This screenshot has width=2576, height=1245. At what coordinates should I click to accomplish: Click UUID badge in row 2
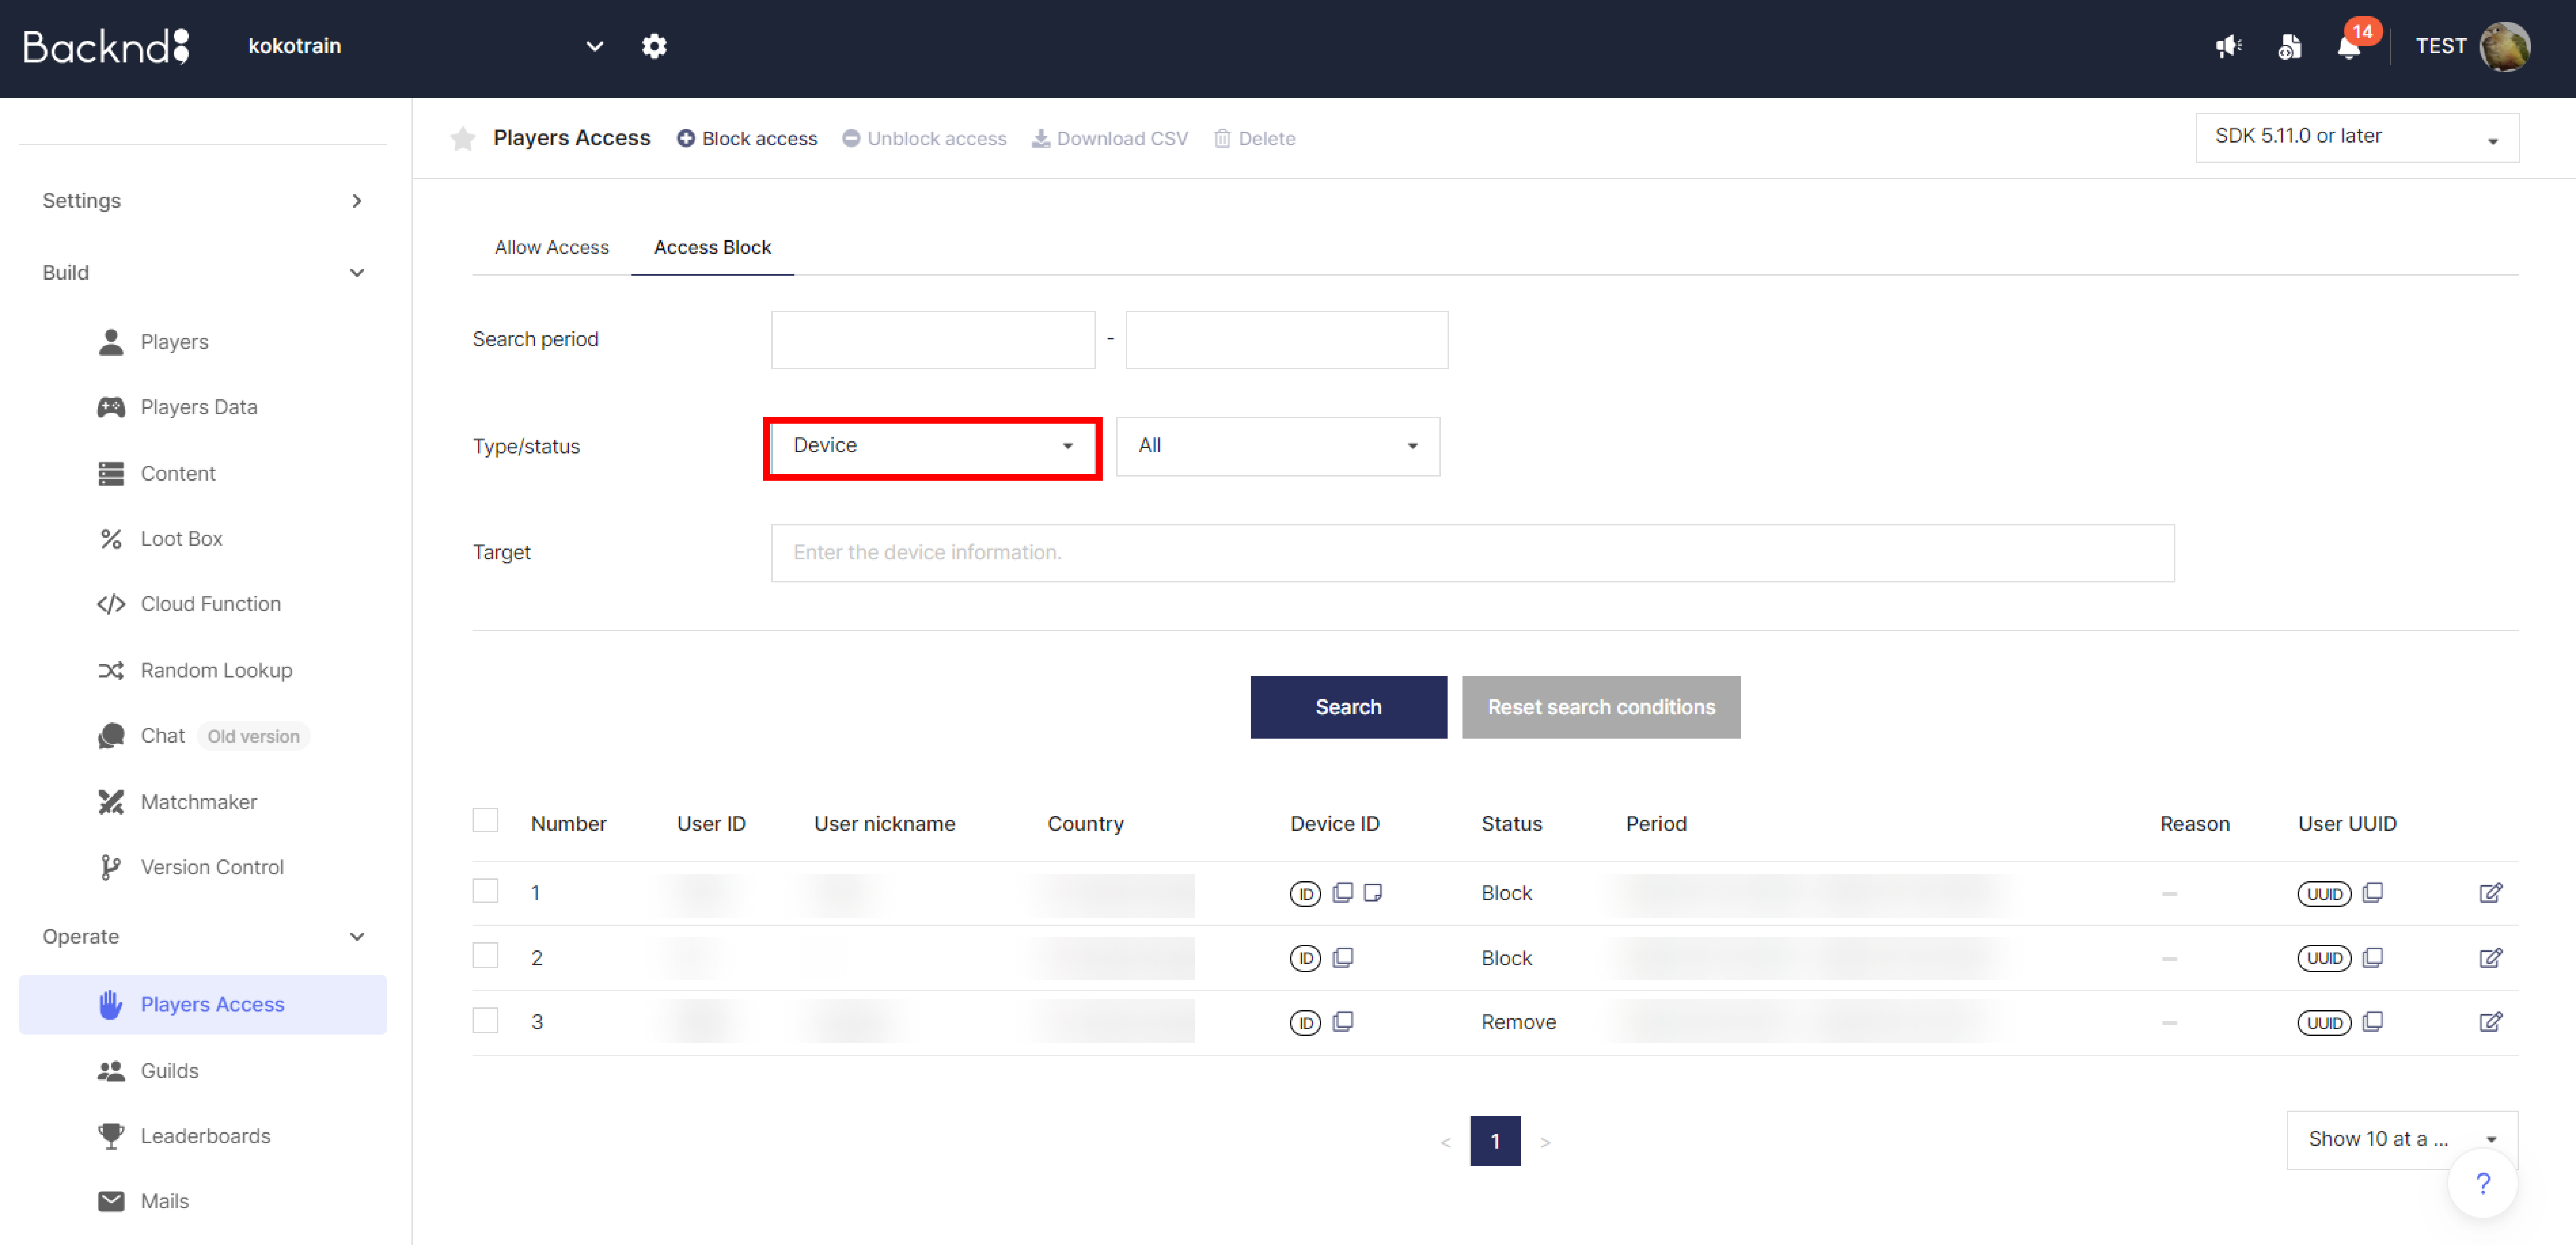pos(2324,958)
